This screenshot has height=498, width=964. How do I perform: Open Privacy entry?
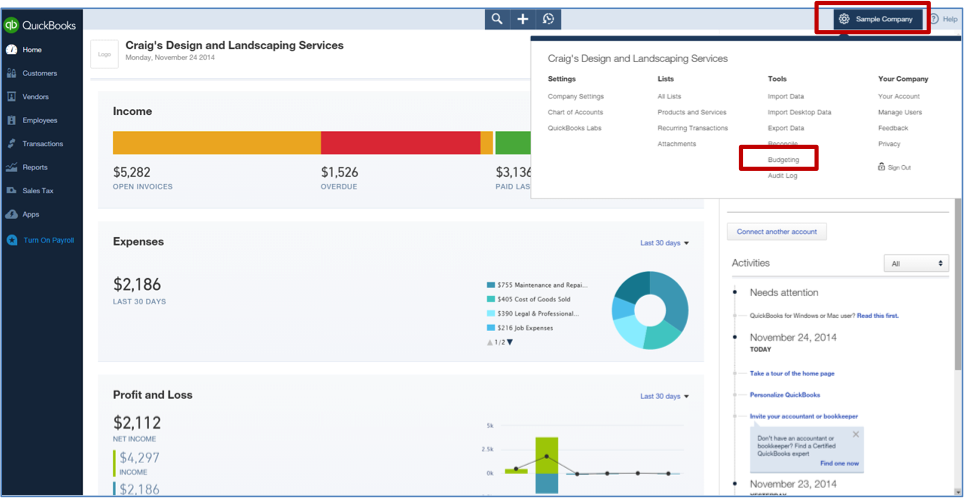(x=889, y=144)
